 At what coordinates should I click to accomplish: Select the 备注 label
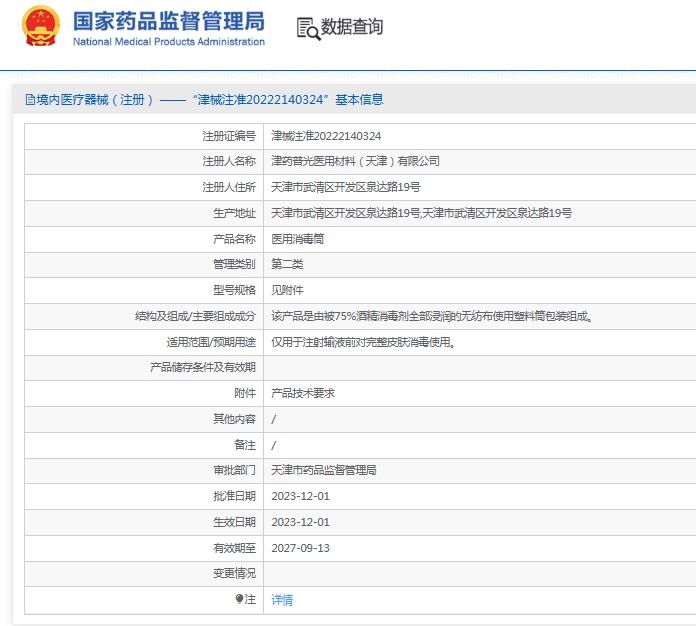click(x=245, y=444)
